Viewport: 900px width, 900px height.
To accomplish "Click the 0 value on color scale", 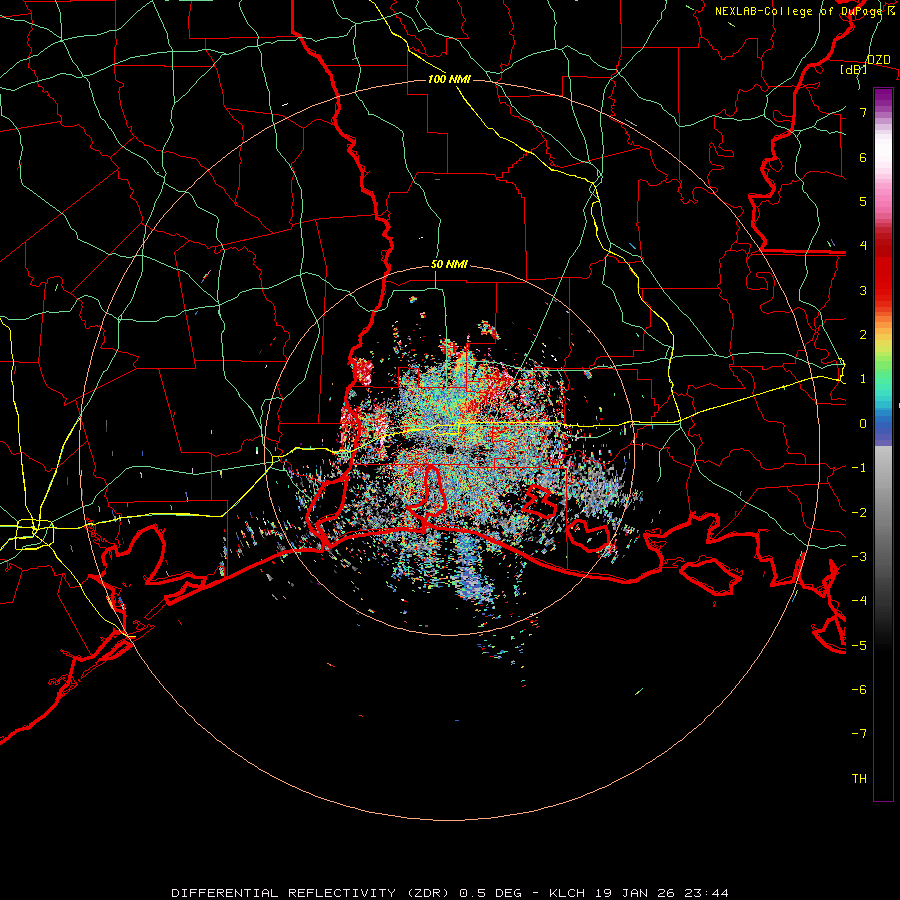I will [x=863, y=424].
